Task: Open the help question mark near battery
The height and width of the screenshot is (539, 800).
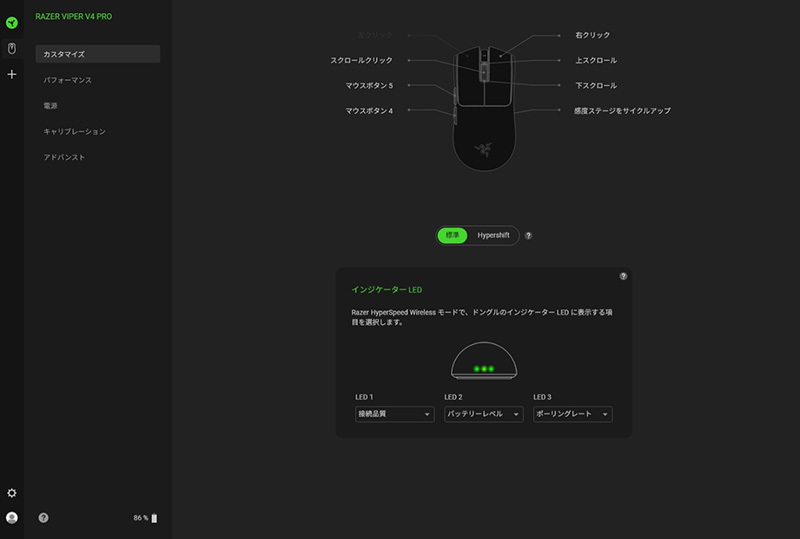Action: 43,518
